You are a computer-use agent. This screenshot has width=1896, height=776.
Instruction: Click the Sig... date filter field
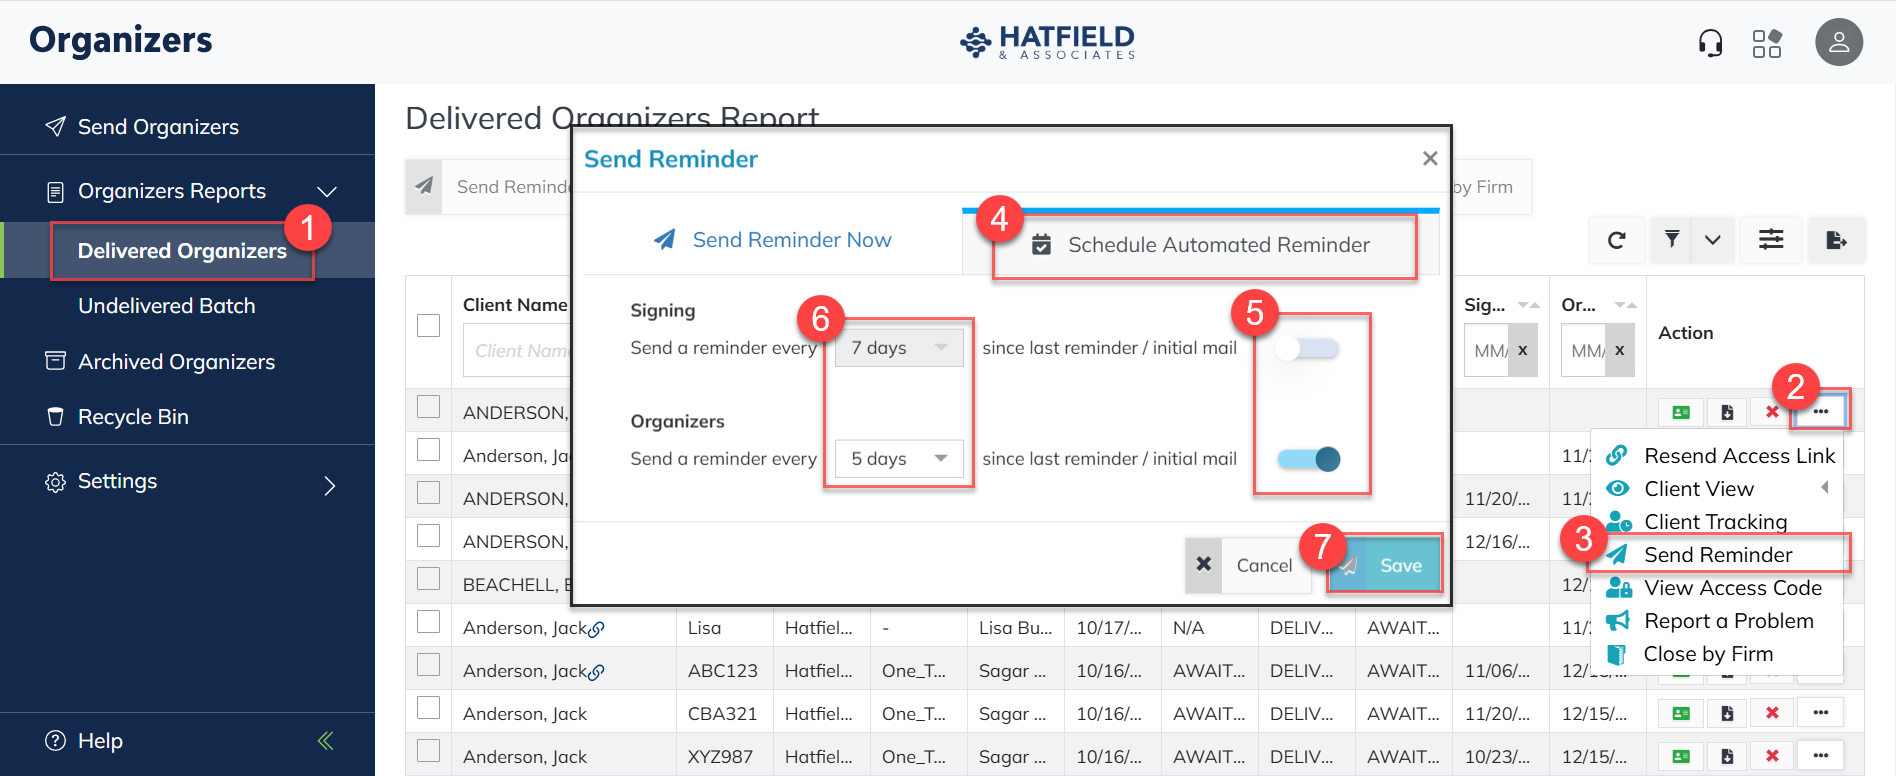tap(1488, 351)
